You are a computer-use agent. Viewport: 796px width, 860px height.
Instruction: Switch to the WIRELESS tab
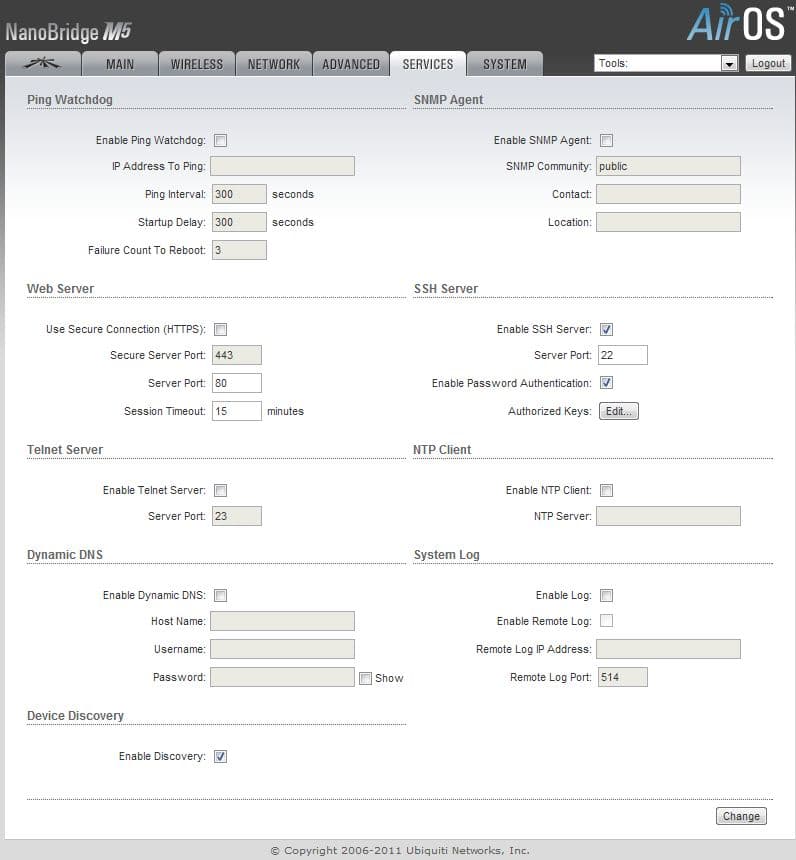coord(196,64)
